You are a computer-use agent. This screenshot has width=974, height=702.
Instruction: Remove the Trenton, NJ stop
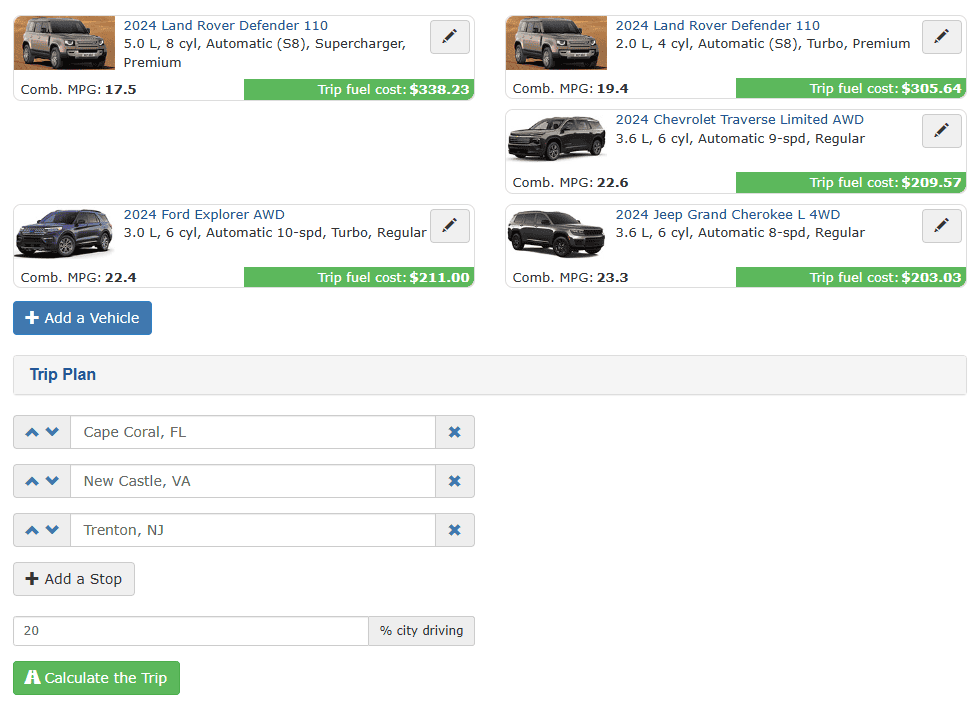tap(455, 530)
